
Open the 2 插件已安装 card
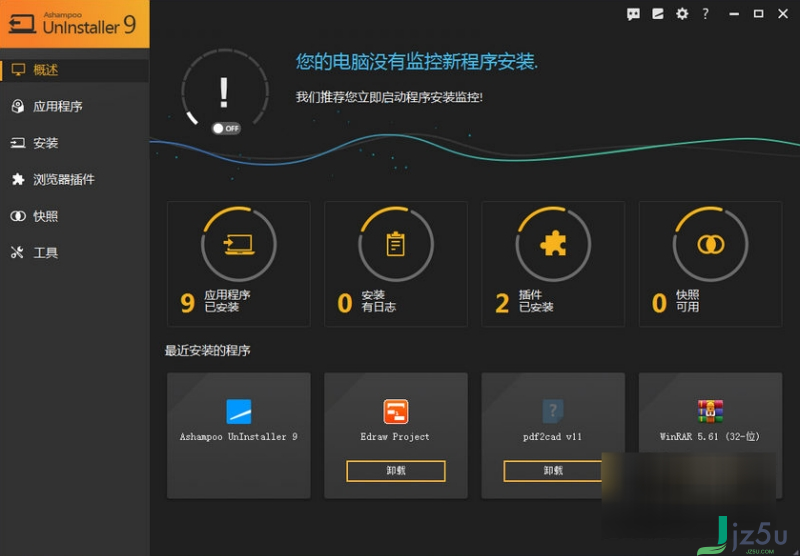553,264
